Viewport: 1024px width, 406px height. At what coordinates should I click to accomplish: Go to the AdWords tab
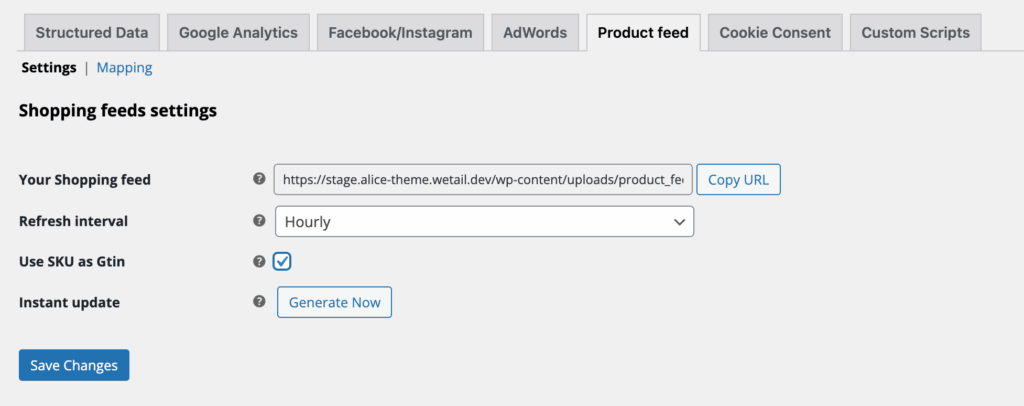tap(535, 32)
